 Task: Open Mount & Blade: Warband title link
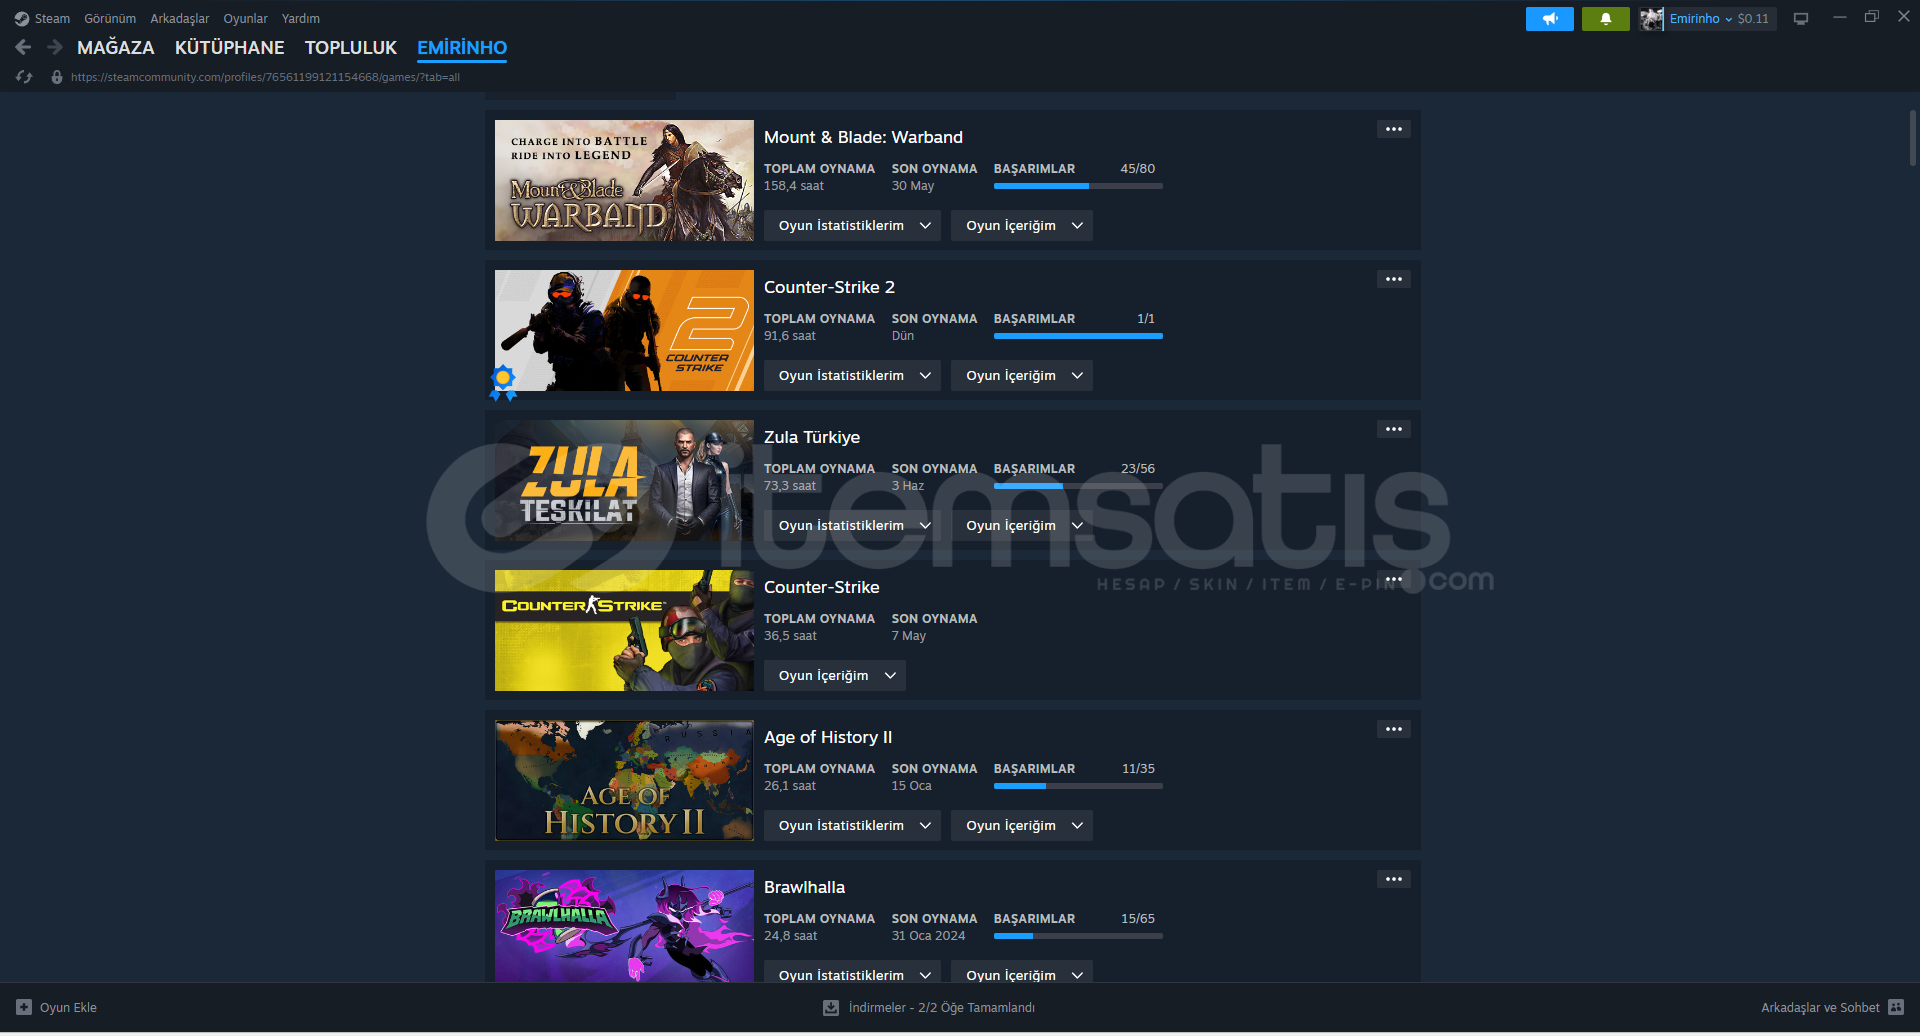(863, 138)
